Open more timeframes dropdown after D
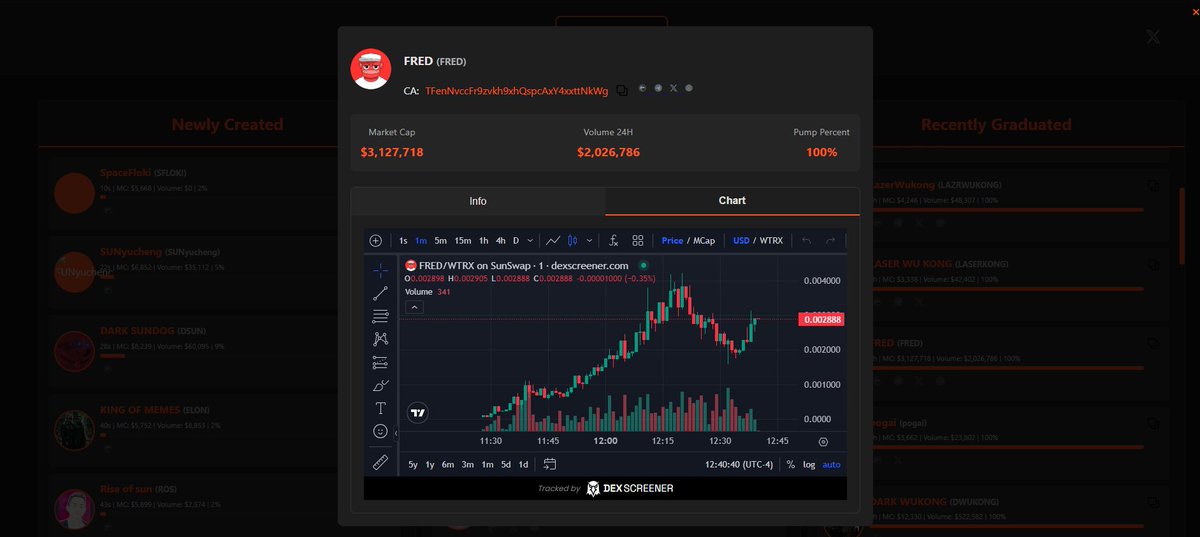The width and height of the screenshot is (1200, 537). pyautogui.click(x=530, y=241)
